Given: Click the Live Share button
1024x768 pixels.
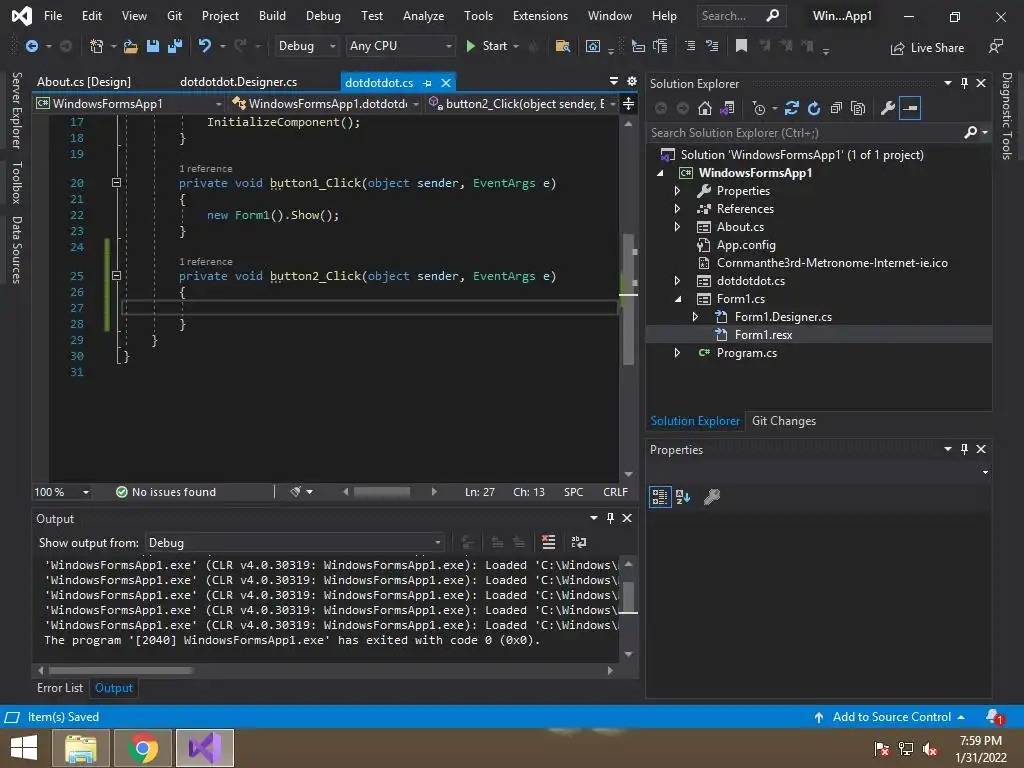Looking at the screenshot, I should tap(927, 48).
